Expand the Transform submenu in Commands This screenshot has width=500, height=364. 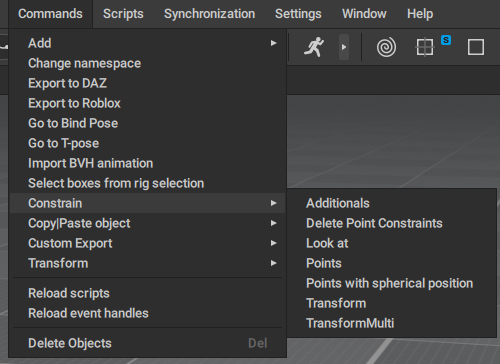pyautogui.click(x=147, y=263)
